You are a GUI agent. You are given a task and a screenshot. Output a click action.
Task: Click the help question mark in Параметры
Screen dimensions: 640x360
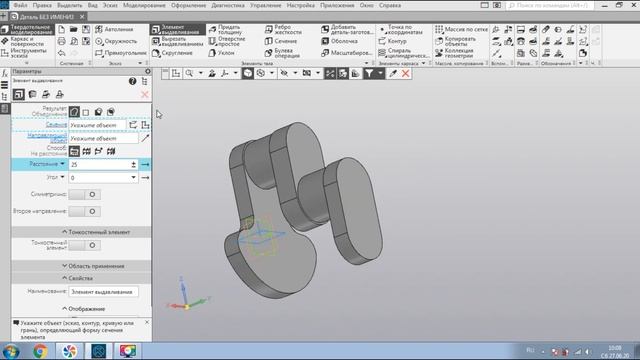[x=132, y=81]
